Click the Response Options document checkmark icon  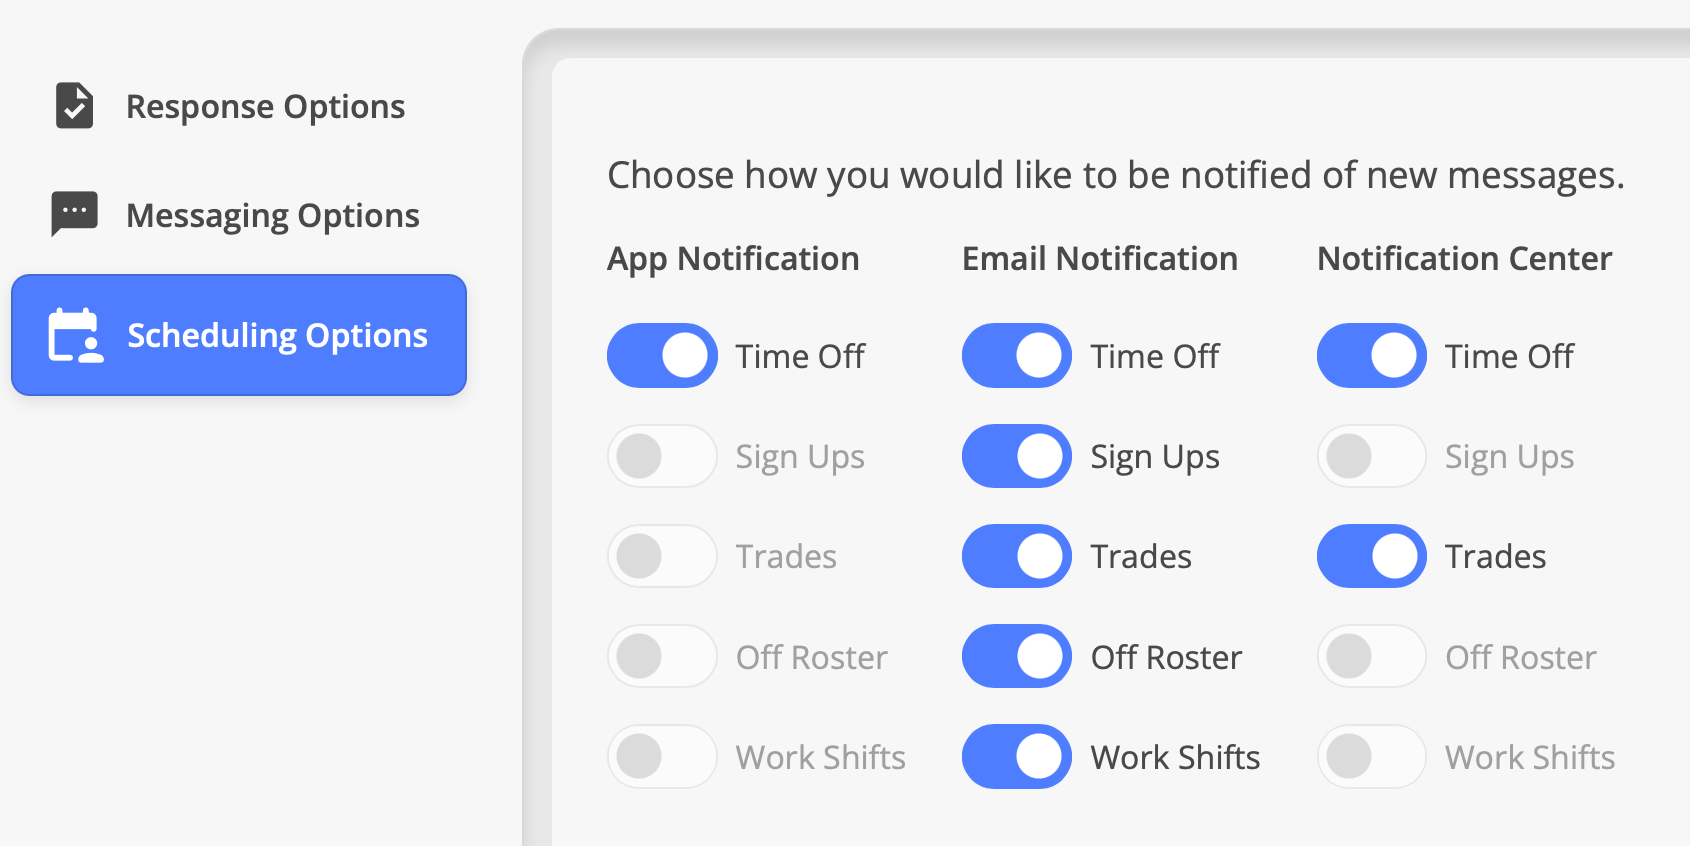pos(74,106)
